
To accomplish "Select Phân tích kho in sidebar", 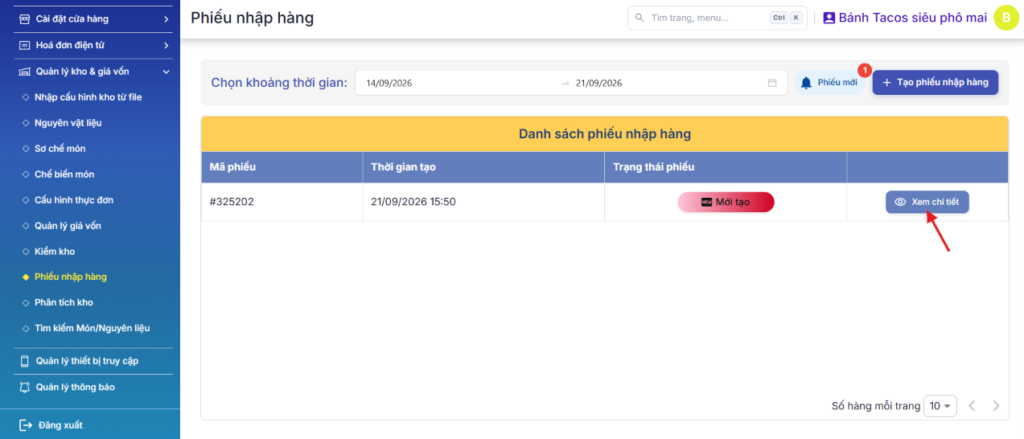I will (63, 302).
